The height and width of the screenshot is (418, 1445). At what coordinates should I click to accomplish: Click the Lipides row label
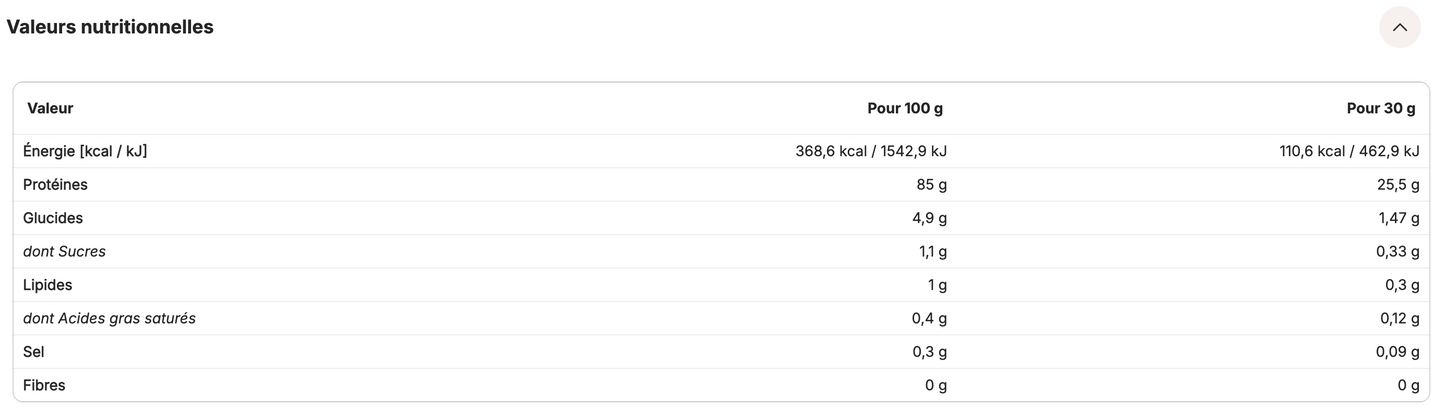48,285
